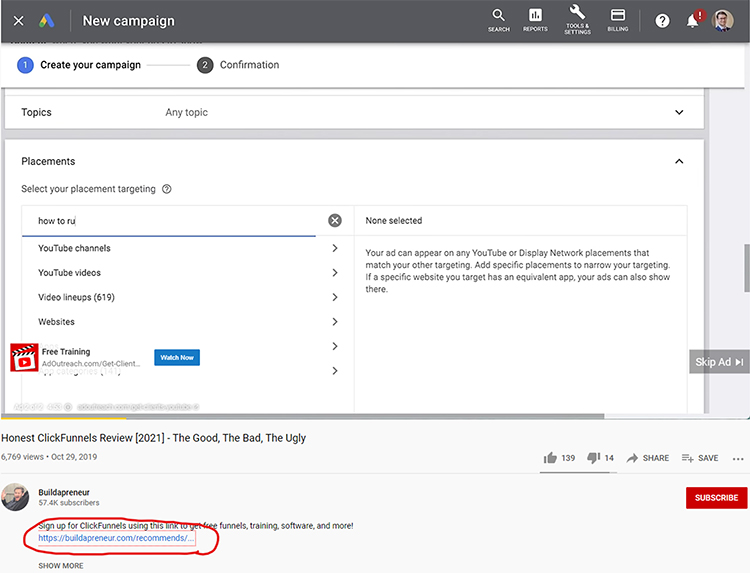Image resolution: width=750 pixels, height=573 pixels.
Task: Open AdOutreach.com ad link
Action: (91, 364)
